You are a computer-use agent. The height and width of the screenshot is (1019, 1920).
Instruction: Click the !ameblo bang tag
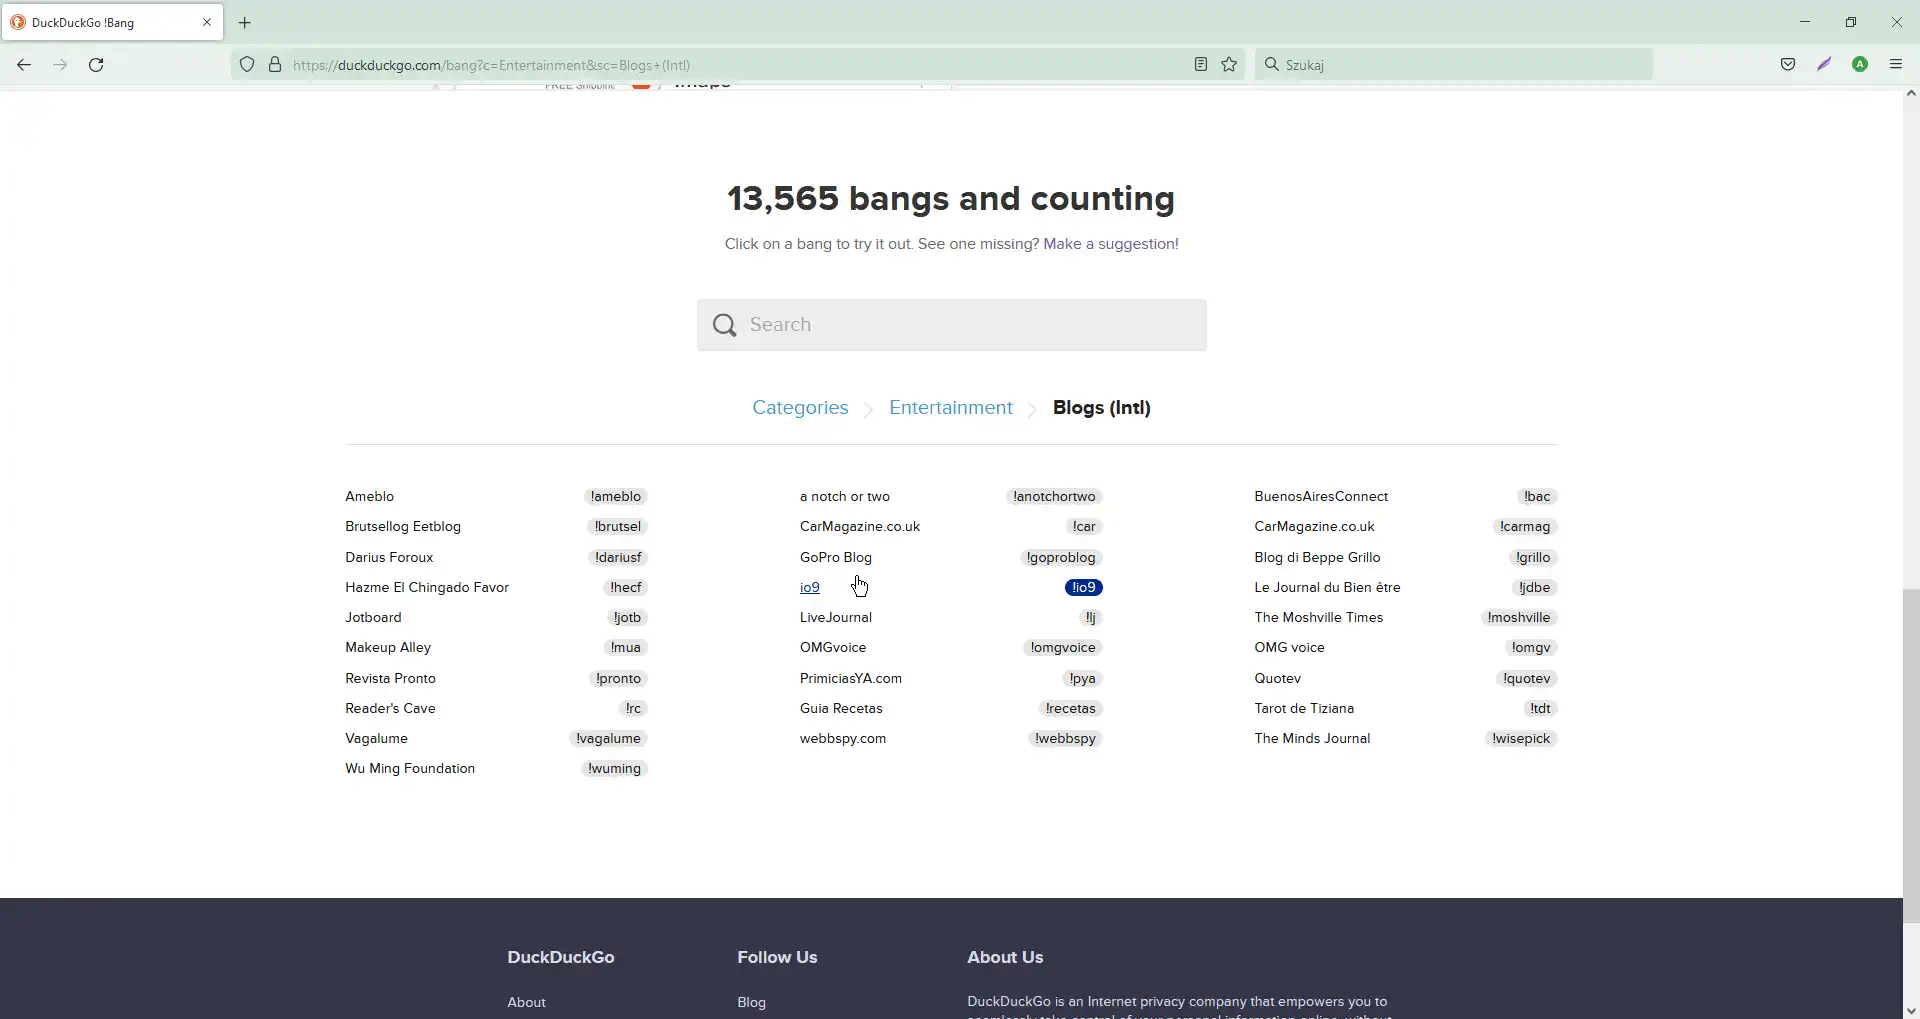pos(616,497)
